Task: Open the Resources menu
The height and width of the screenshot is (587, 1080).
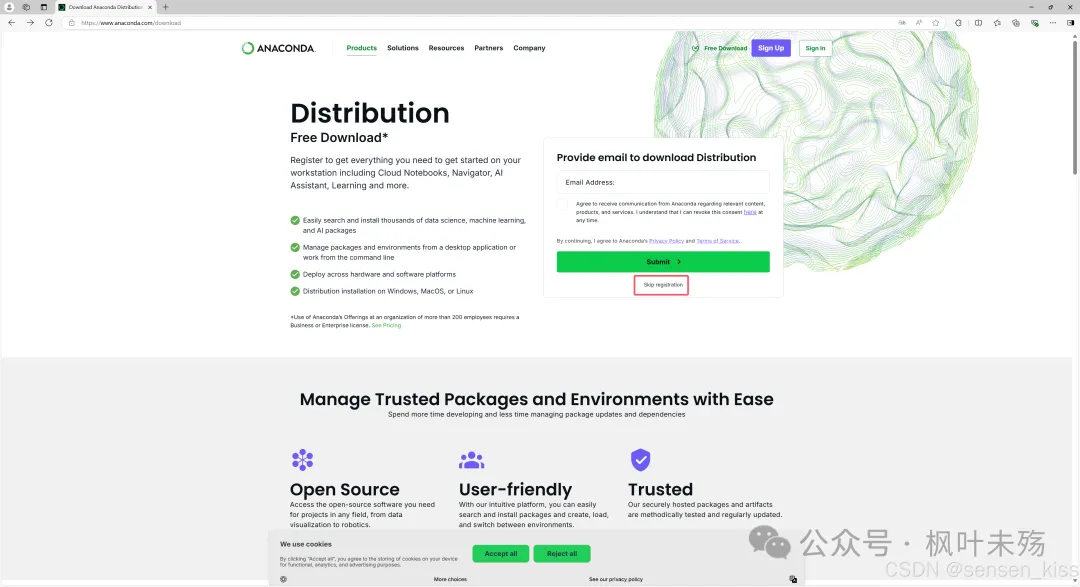Action: pos(446,48)
